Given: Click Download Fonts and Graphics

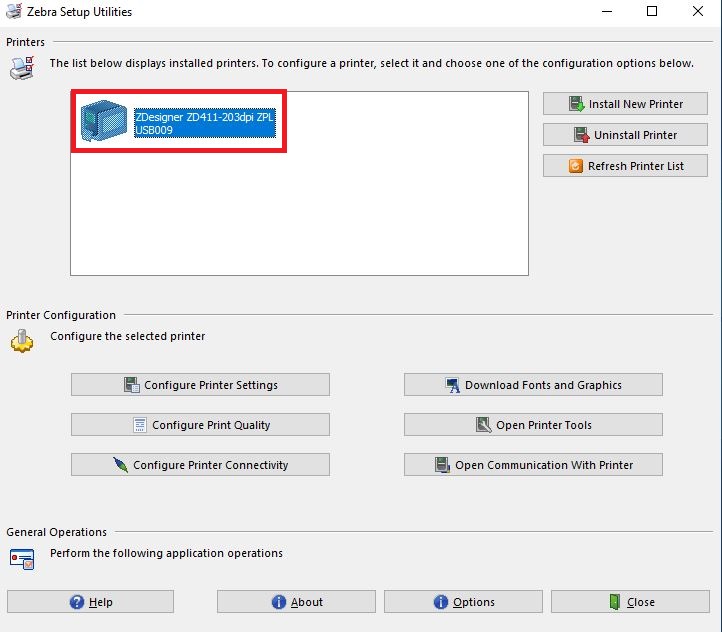Looking at the screenshot, I should pyautogui.click(x=533, y=384).
